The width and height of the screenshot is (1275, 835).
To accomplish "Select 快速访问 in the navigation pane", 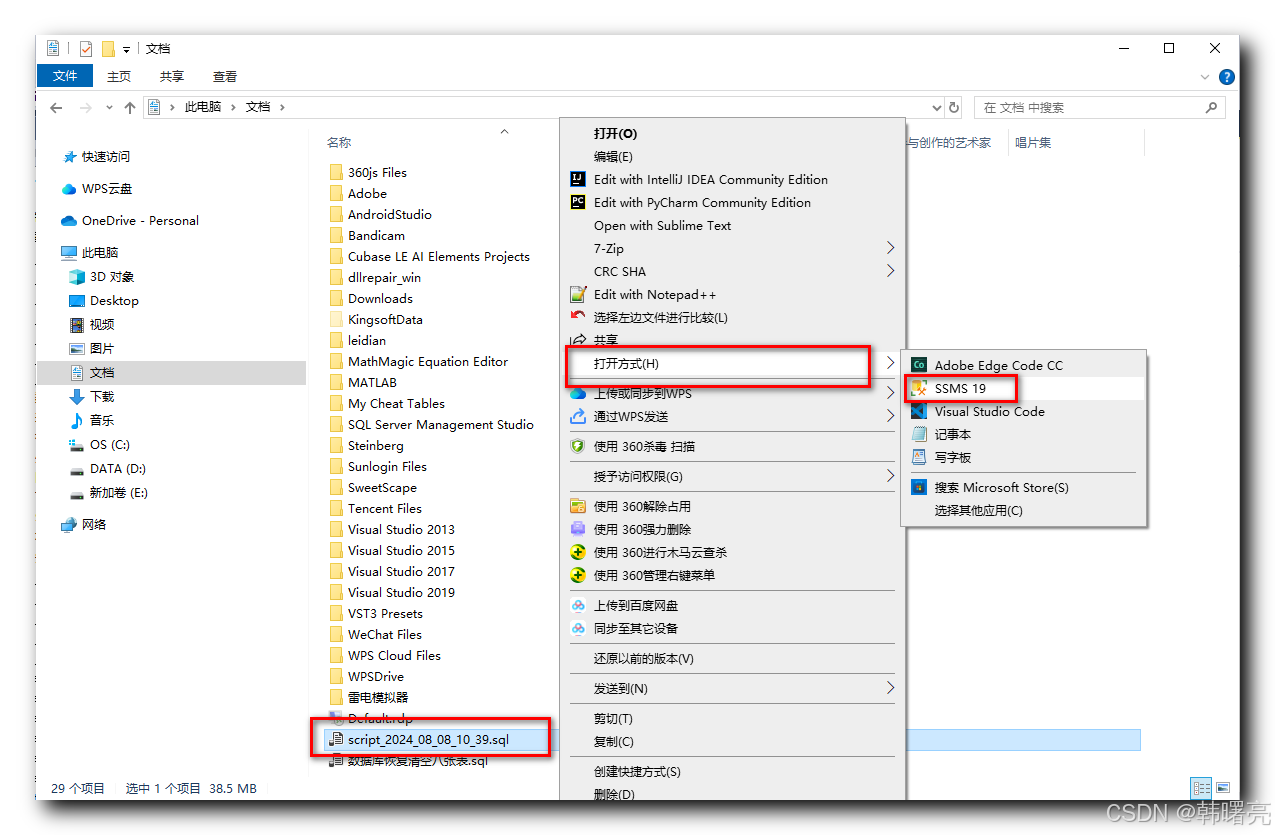I will point(106,157).
